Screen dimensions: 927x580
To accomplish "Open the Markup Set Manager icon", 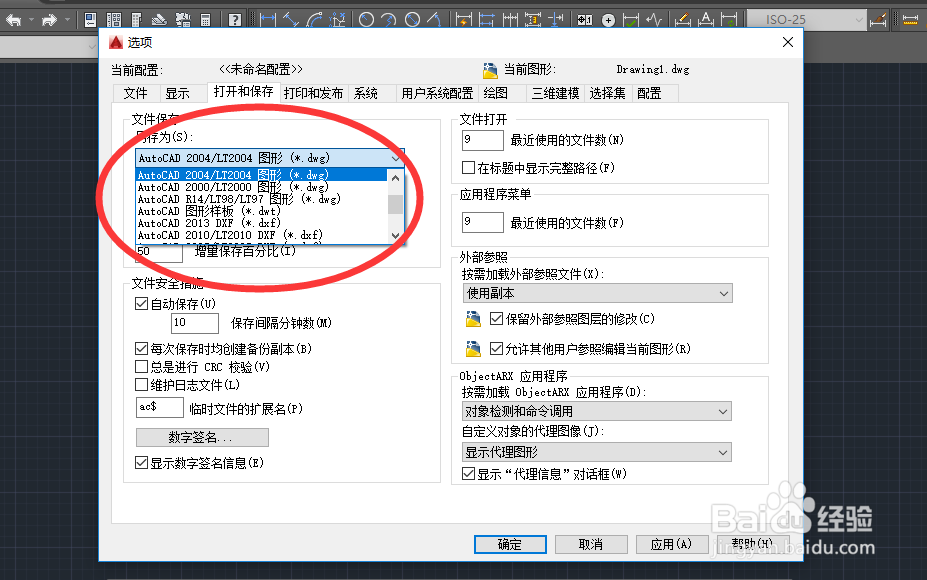I will pos(183,20).
